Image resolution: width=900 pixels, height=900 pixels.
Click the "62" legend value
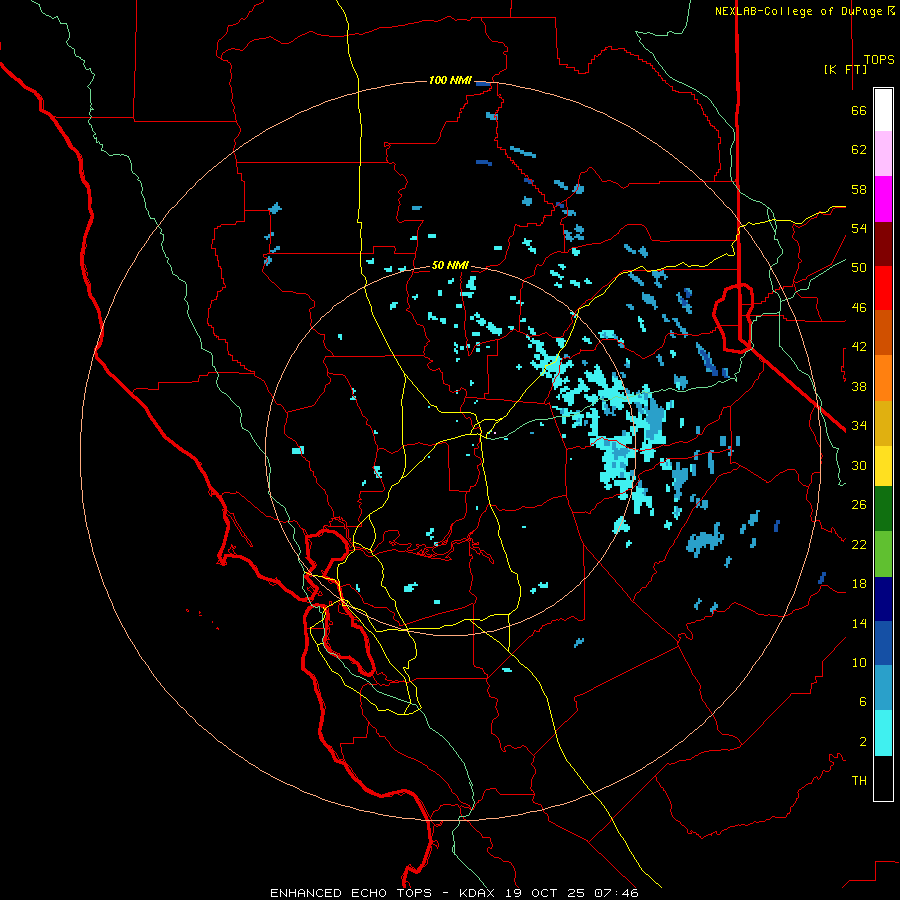859,150
